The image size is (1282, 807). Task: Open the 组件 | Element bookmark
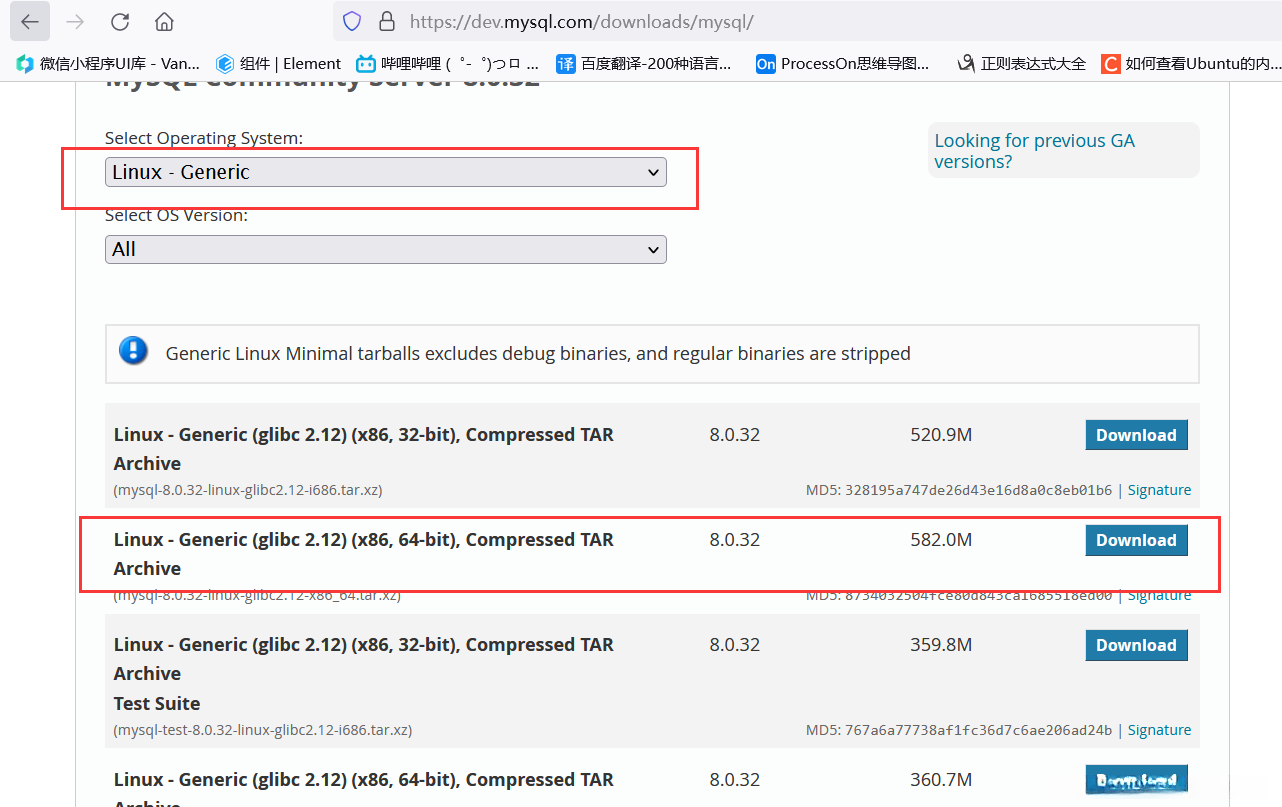point(279,64)
